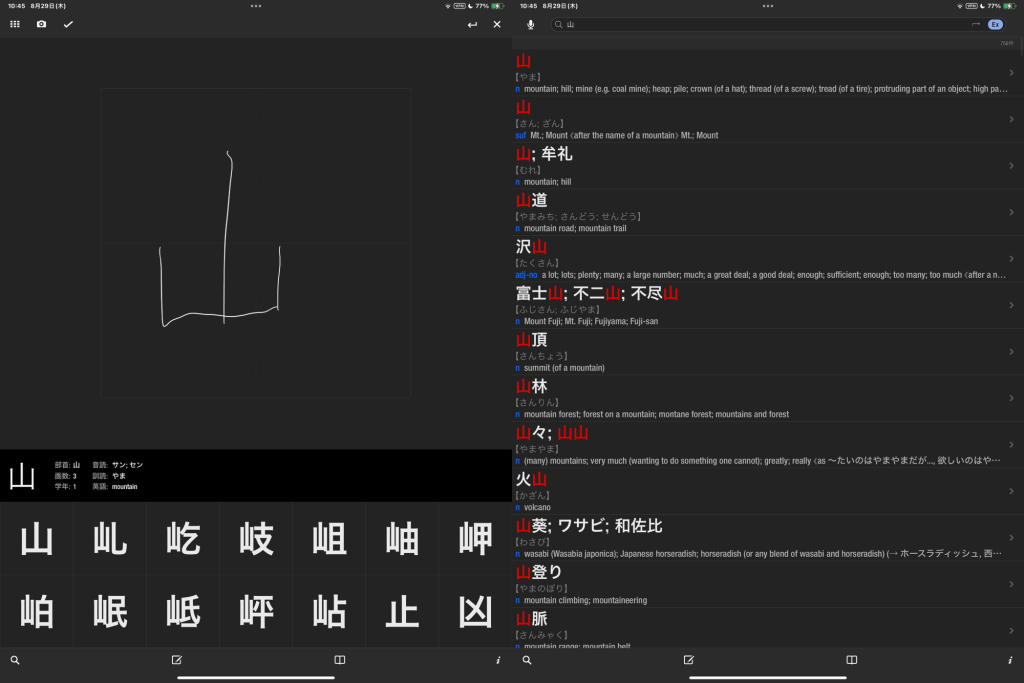The height and width of the screenshot is (683, 1024).
Task: Open the info icon at the bottom right
Action: point(1009,660)
